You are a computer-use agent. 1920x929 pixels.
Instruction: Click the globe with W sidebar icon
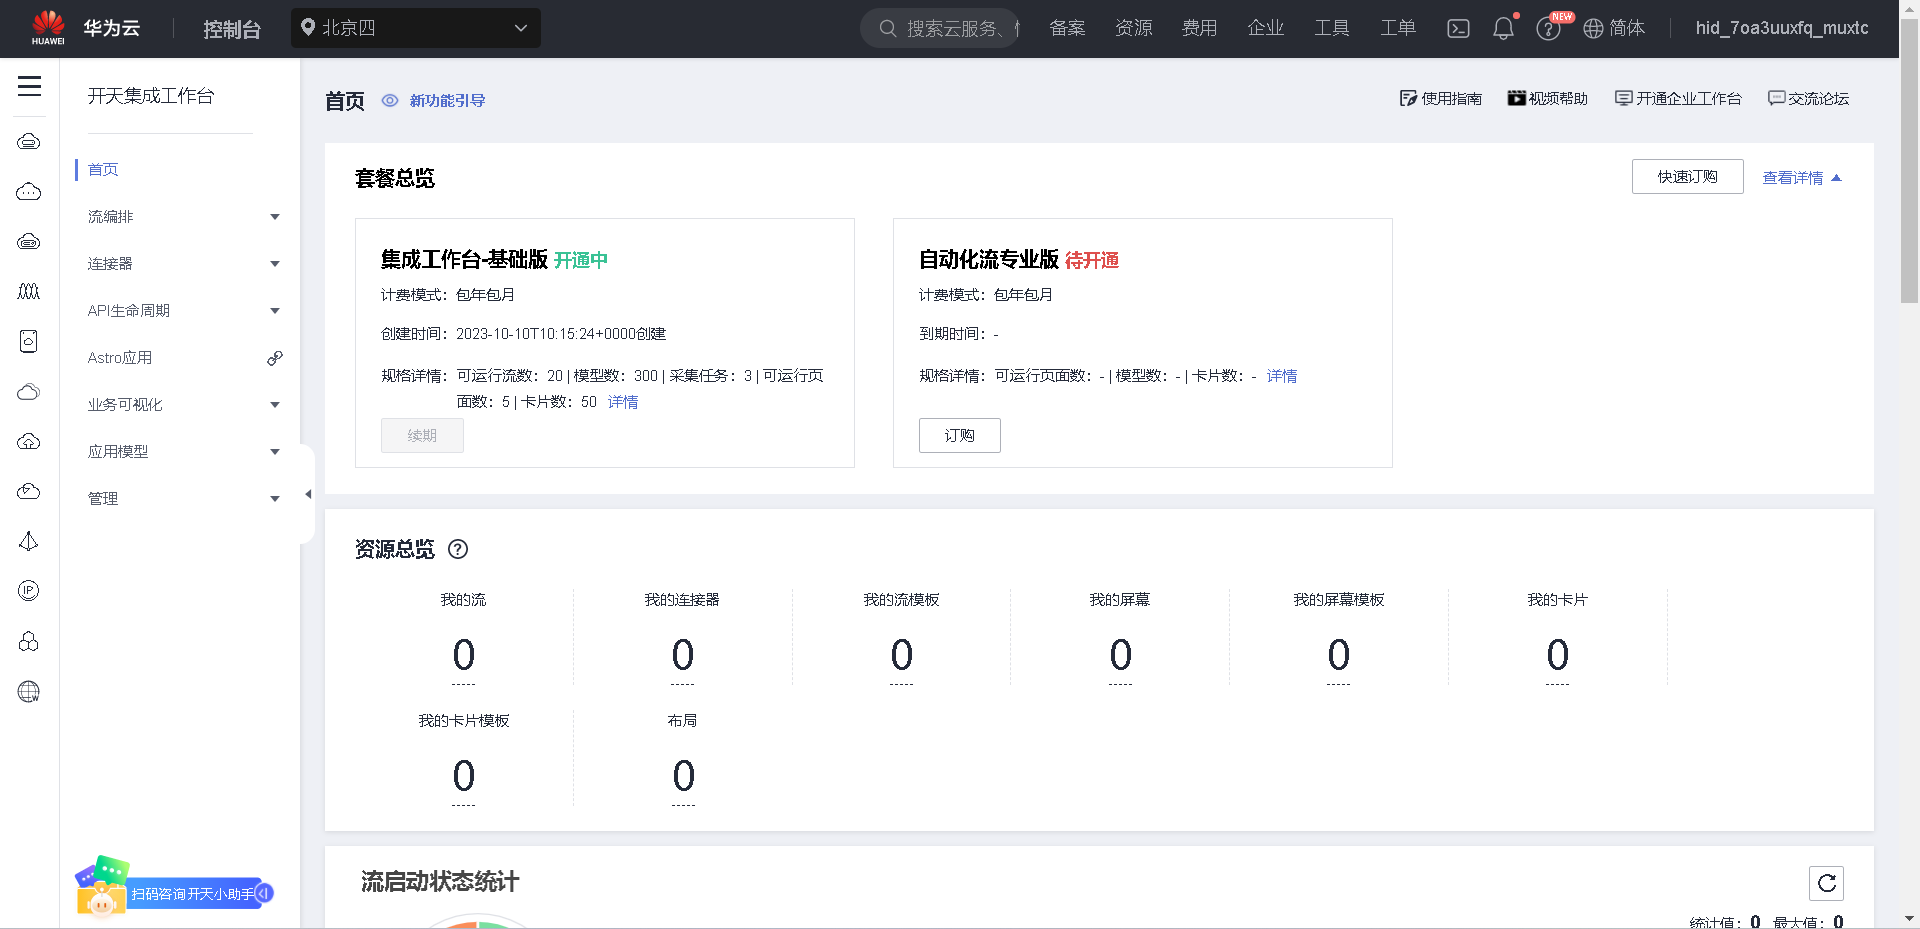click(x=29, y=691)
